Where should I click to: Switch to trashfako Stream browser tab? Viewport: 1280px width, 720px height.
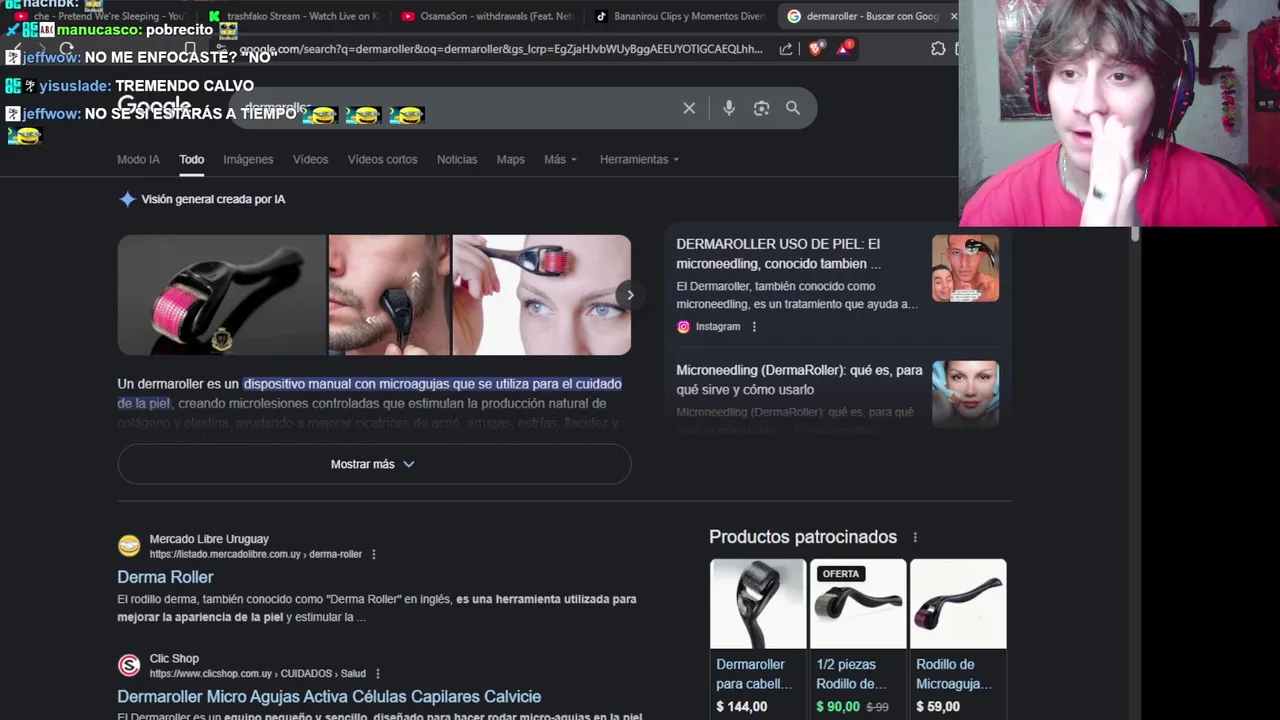(x=294, y=16)
